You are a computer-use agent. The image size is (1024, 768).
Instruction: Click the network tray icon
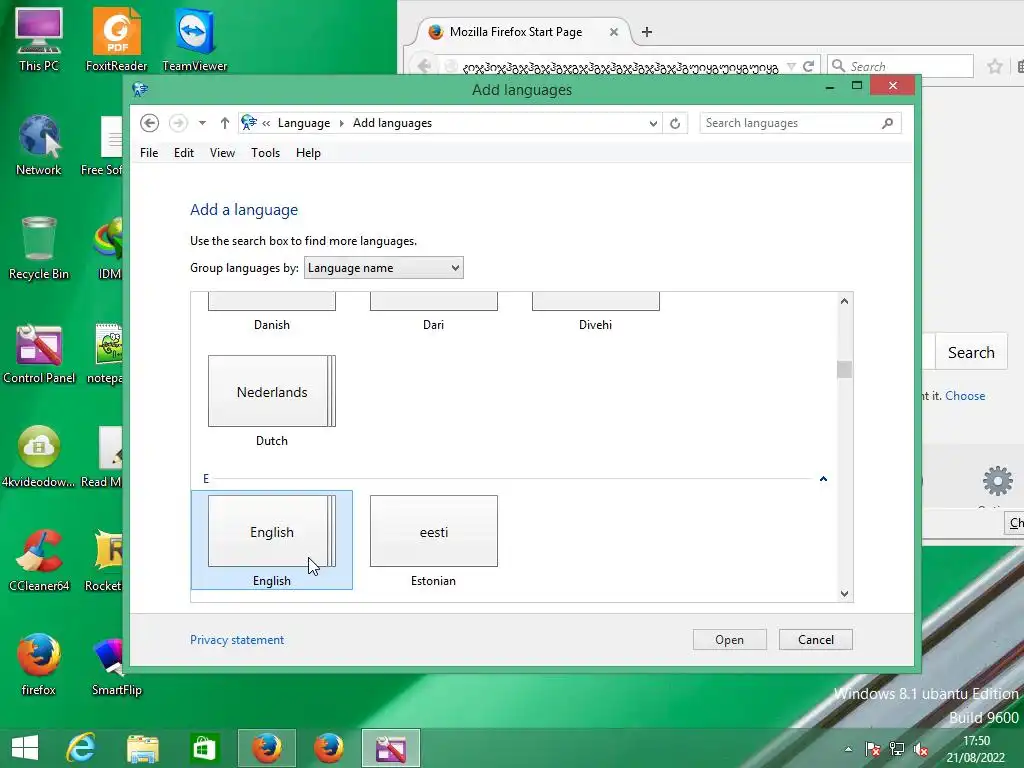tap(897, 749)
